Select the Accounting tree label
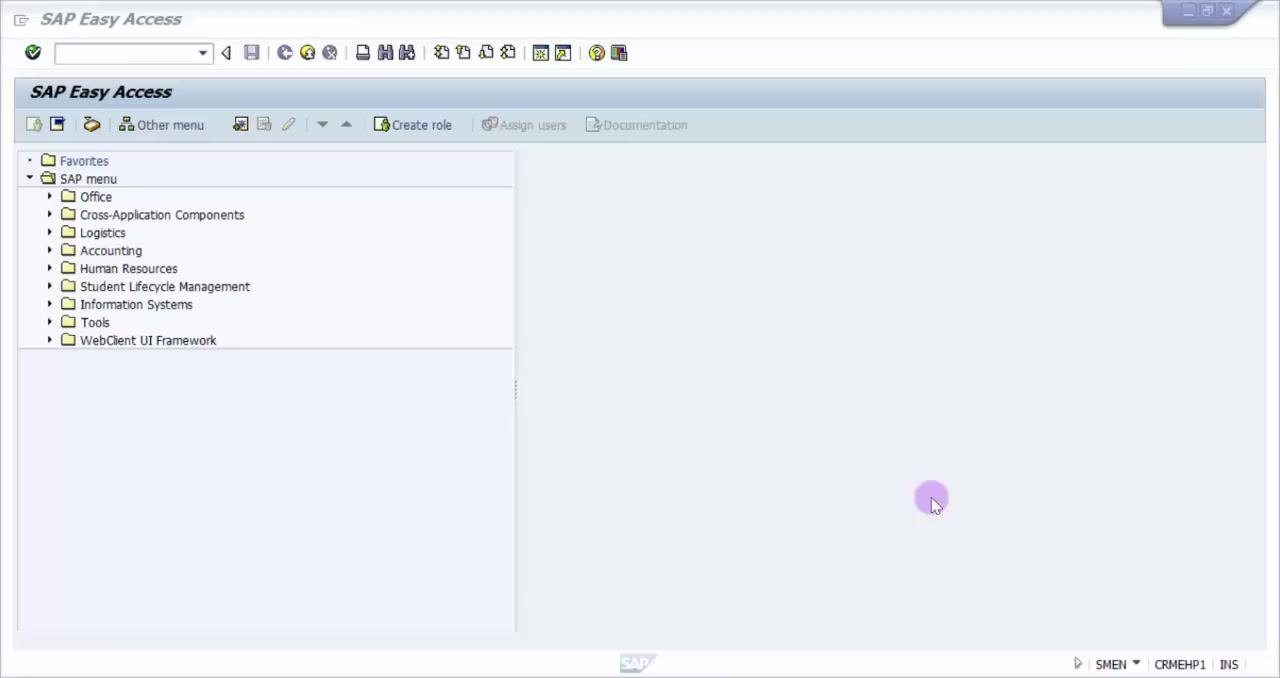This screenshot has height=678, width=1280. (x=111, y=251)
